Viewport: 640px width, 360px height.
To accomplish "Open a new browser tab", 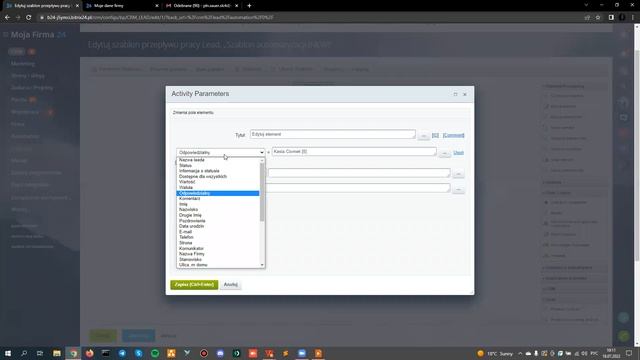I will [x=249, y=6].
